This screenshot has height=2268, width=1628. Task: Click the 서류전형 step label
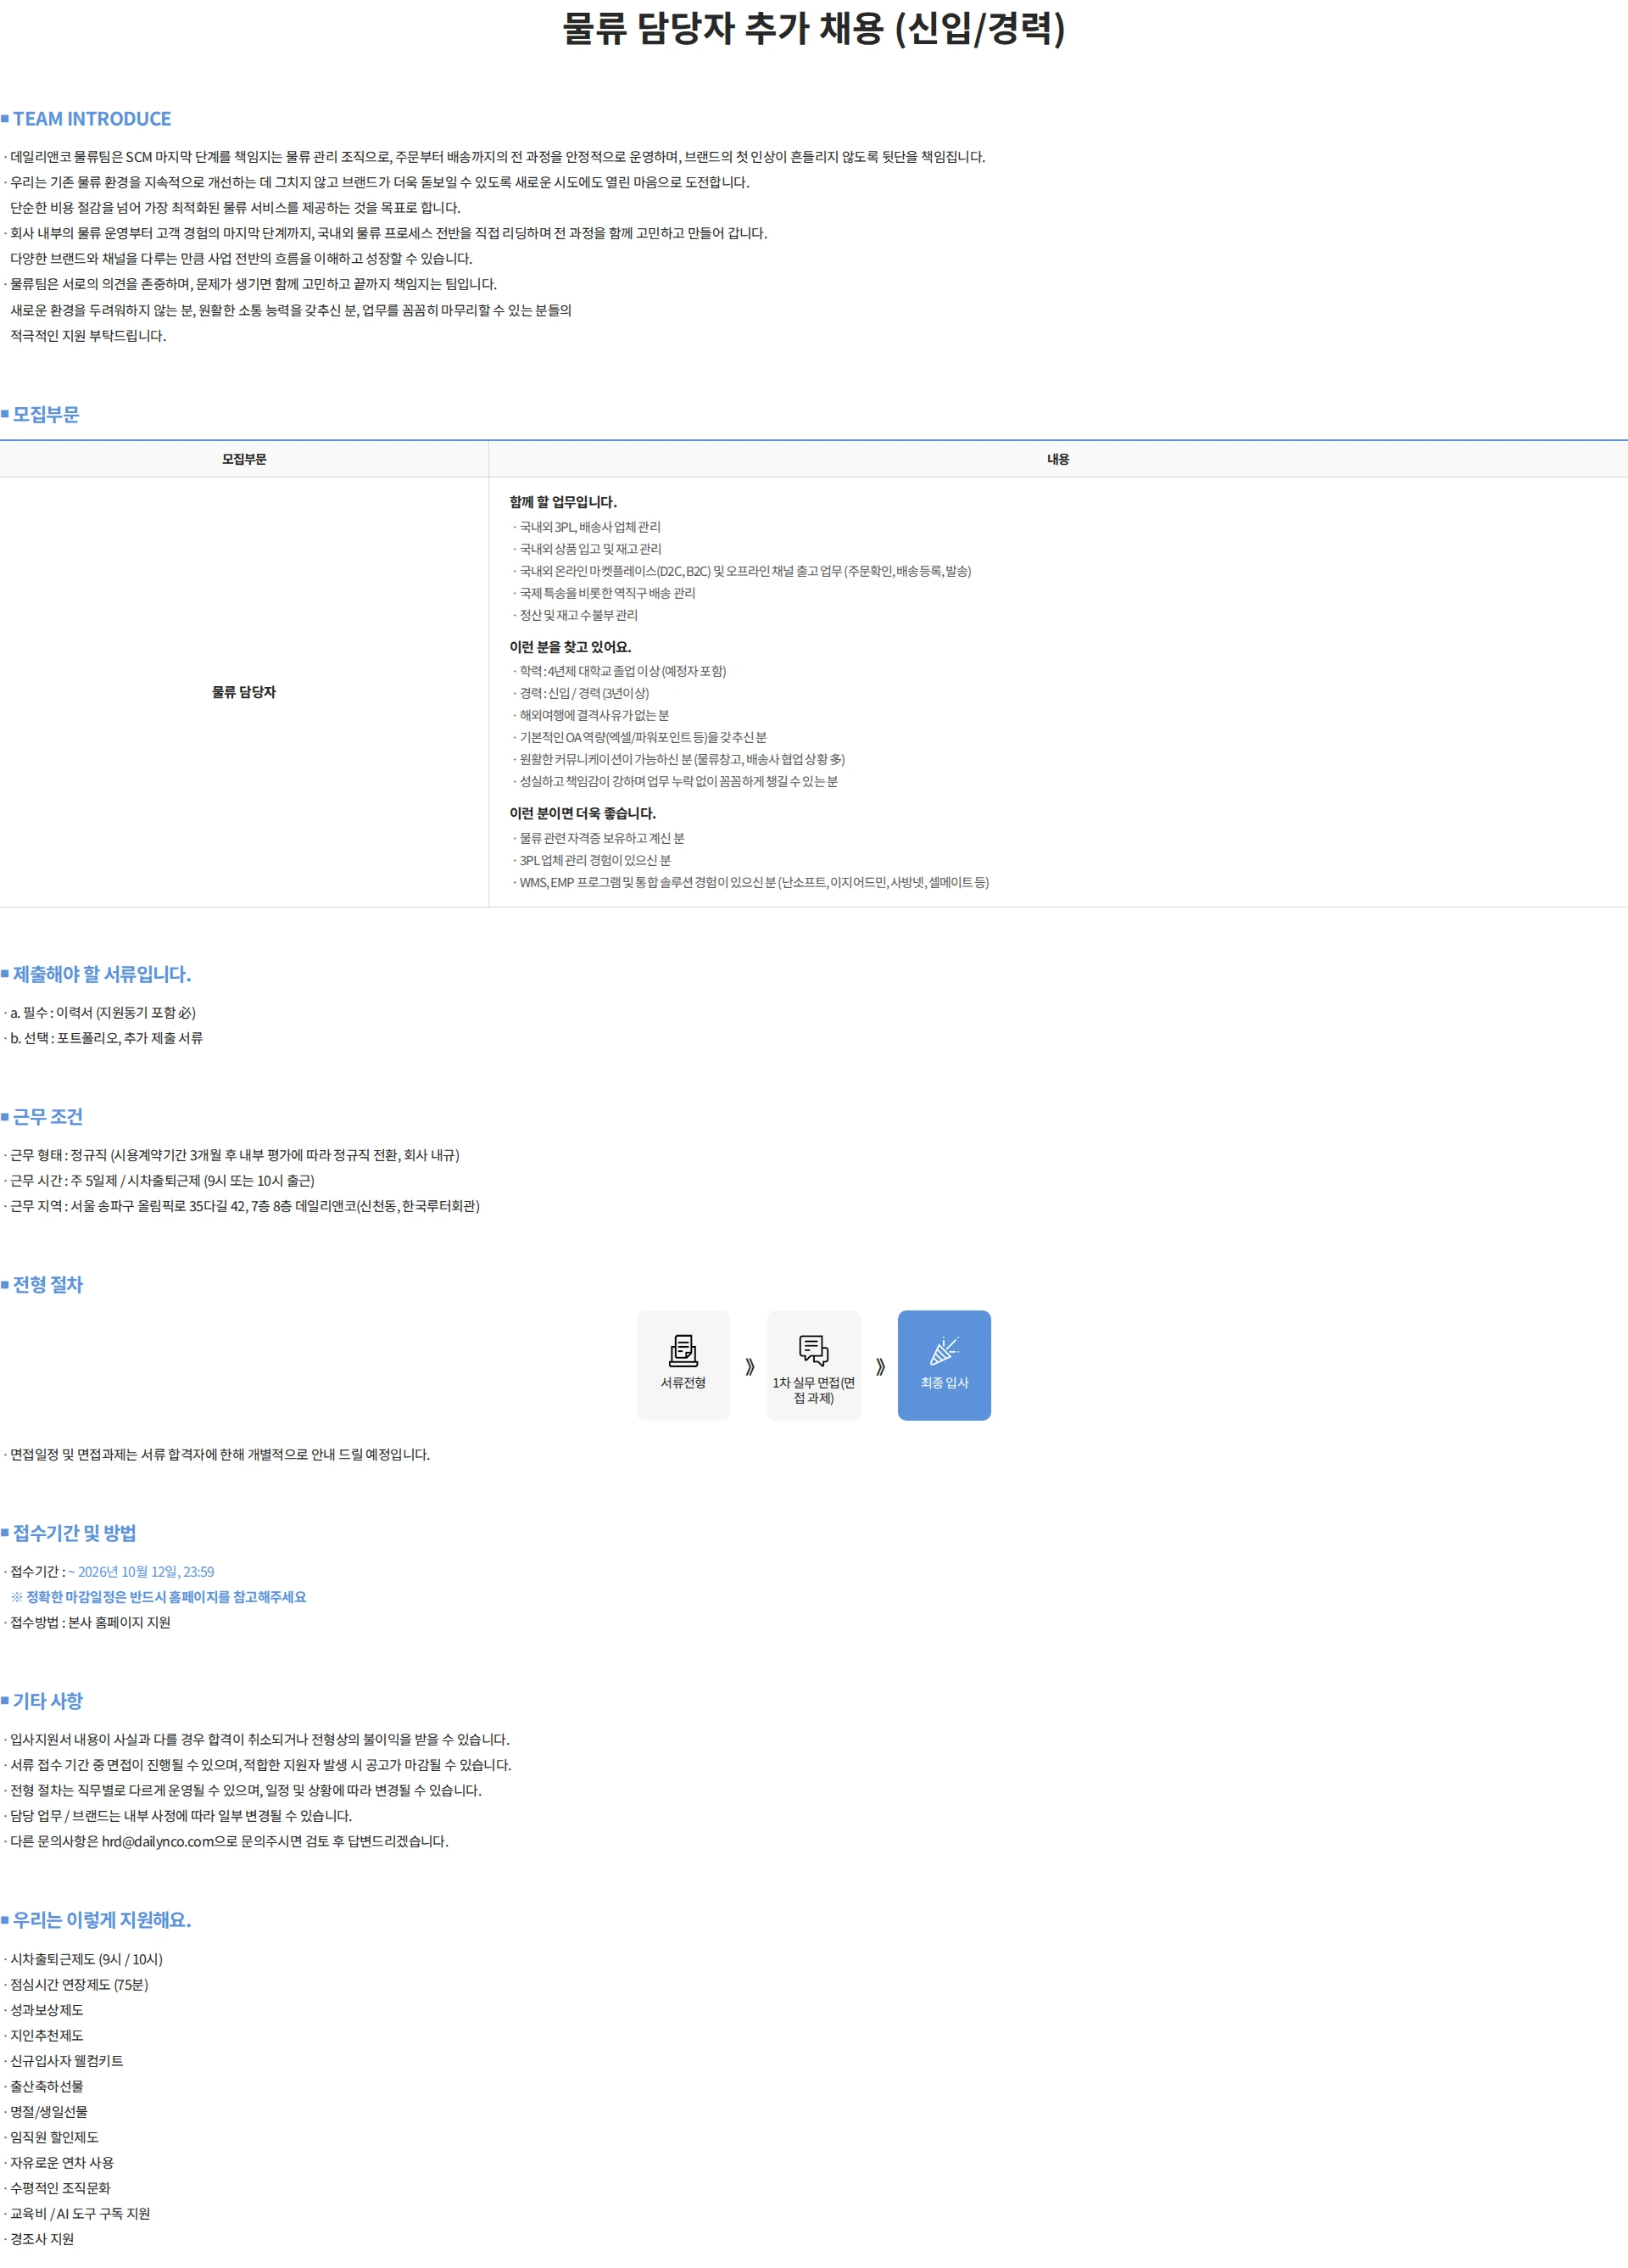(x=683, y=1382)
